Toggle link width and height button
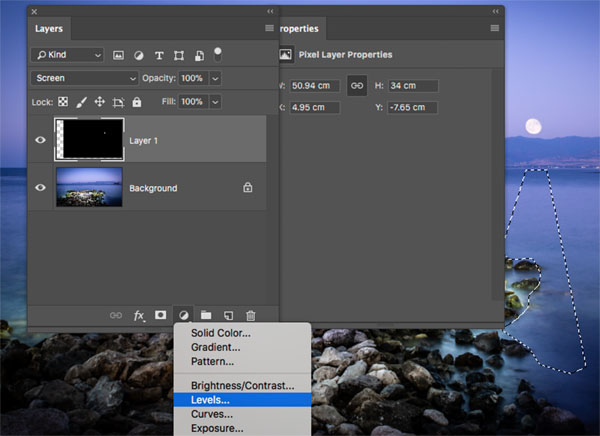600x436 pixels. point(356,87)
